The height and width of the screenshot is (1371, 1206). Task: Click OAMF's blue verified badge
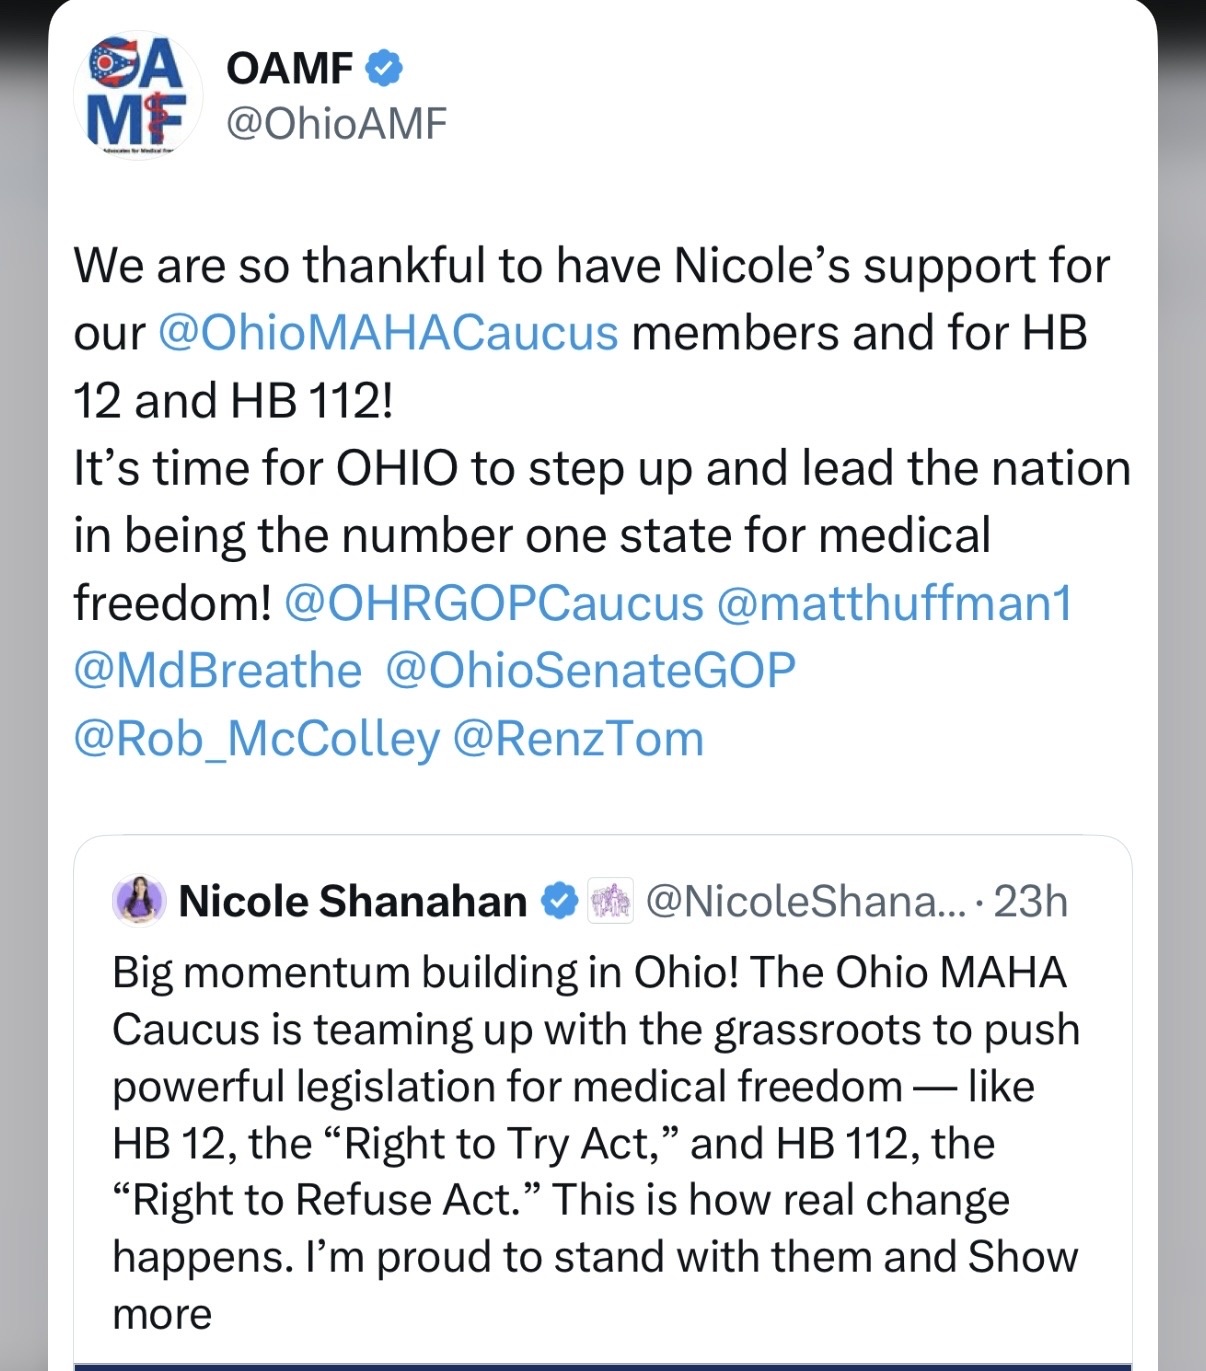(384, 68)
